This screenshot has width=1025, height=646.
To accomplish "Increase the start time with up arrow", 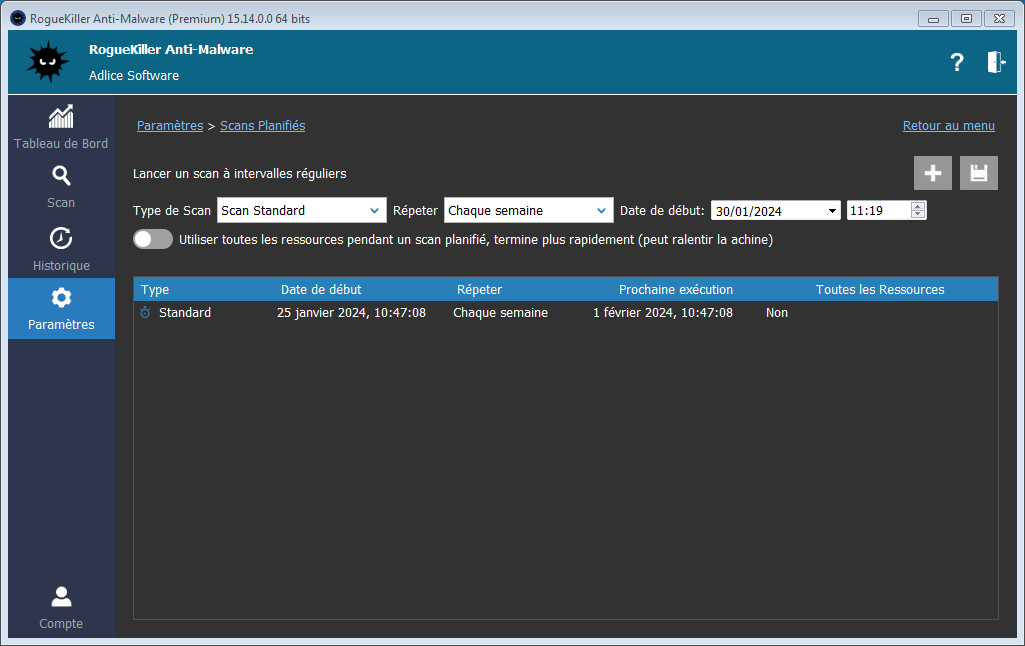I will pos(918,206).
